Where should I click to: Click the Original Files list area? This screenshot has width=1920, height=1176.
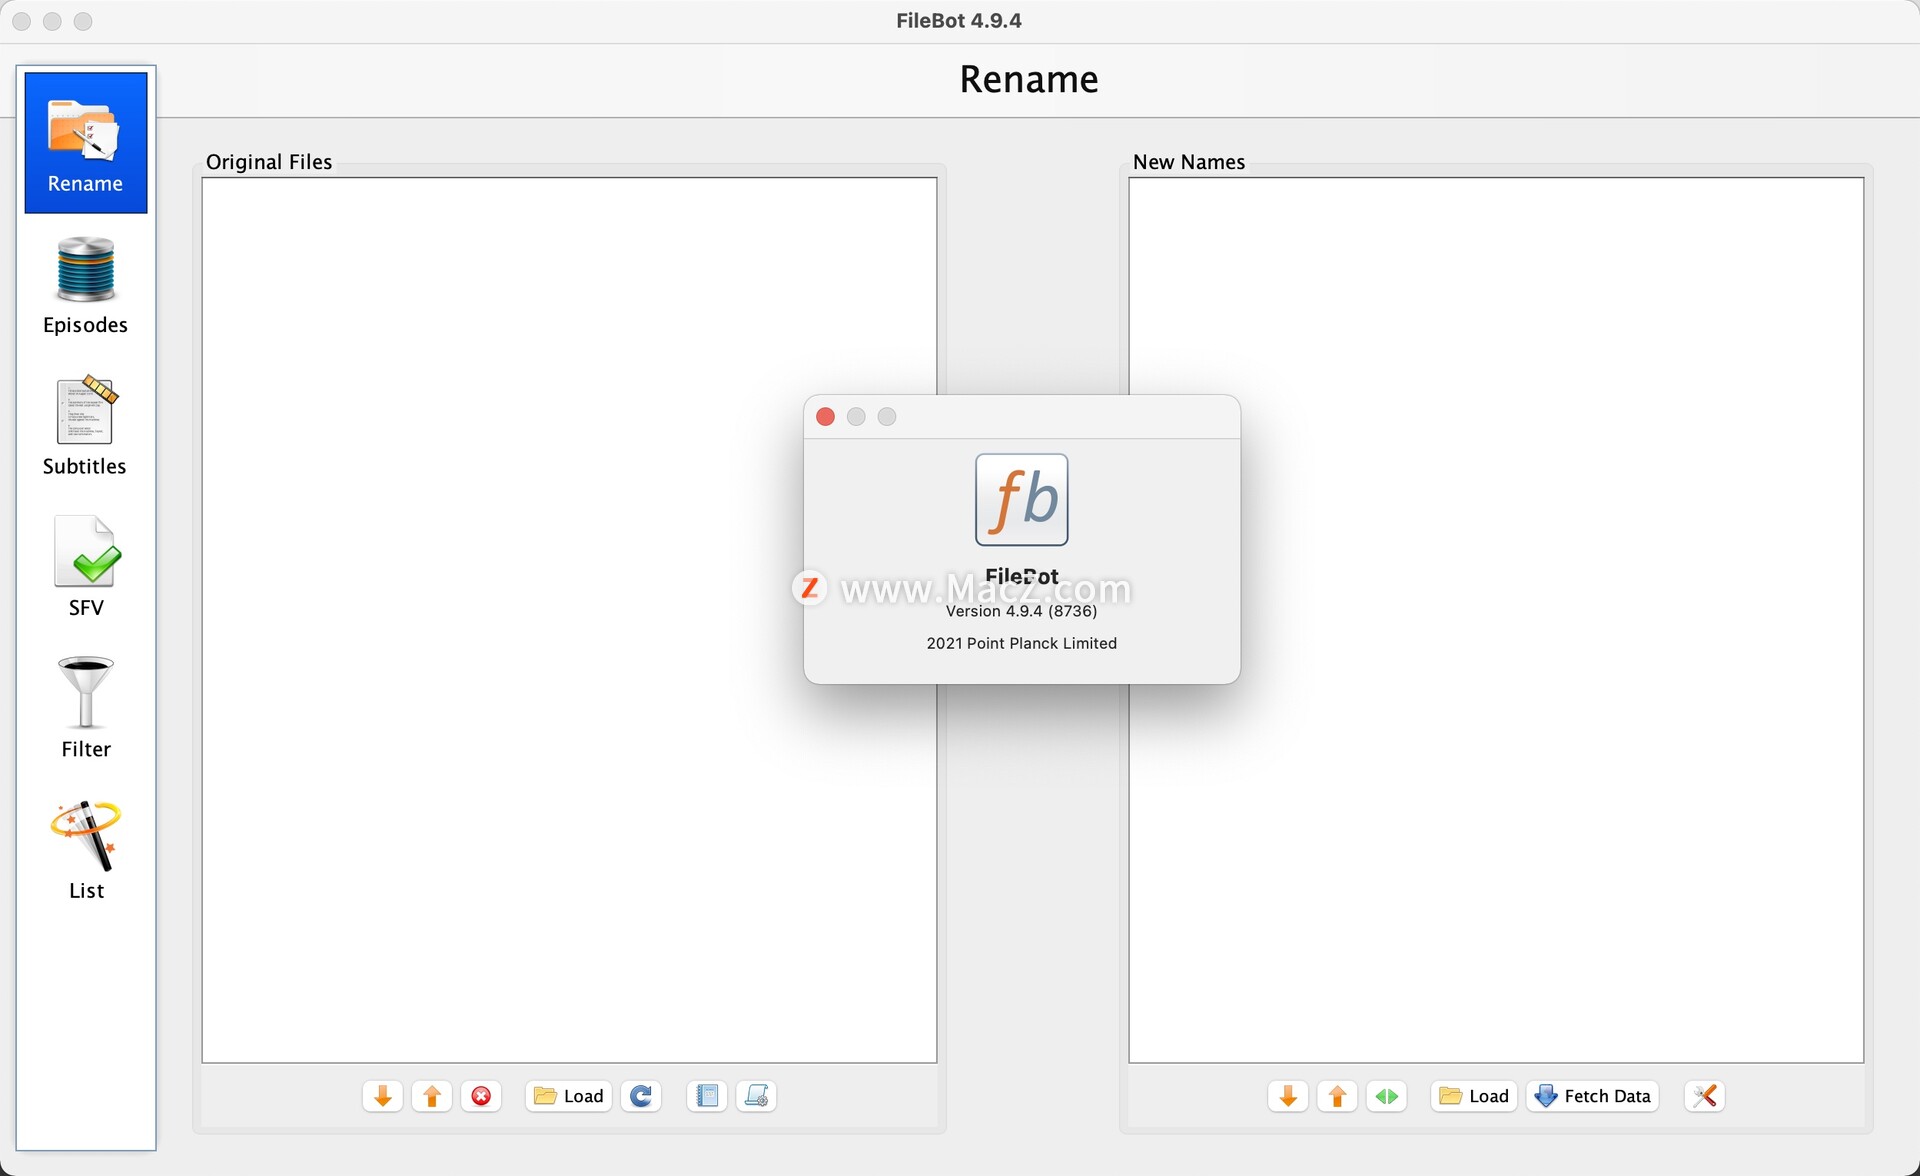pos(569,620)
